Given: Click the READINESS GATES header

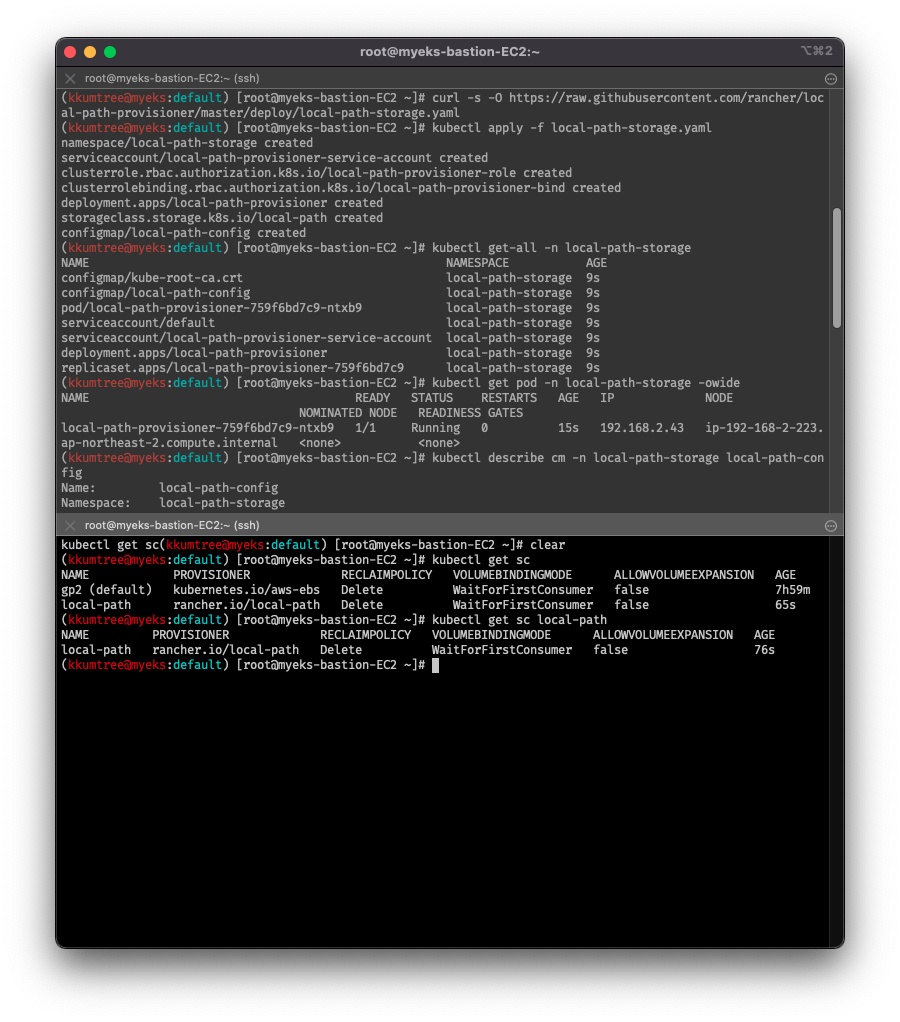Looking at the screenshot, I should coord(471,413).
